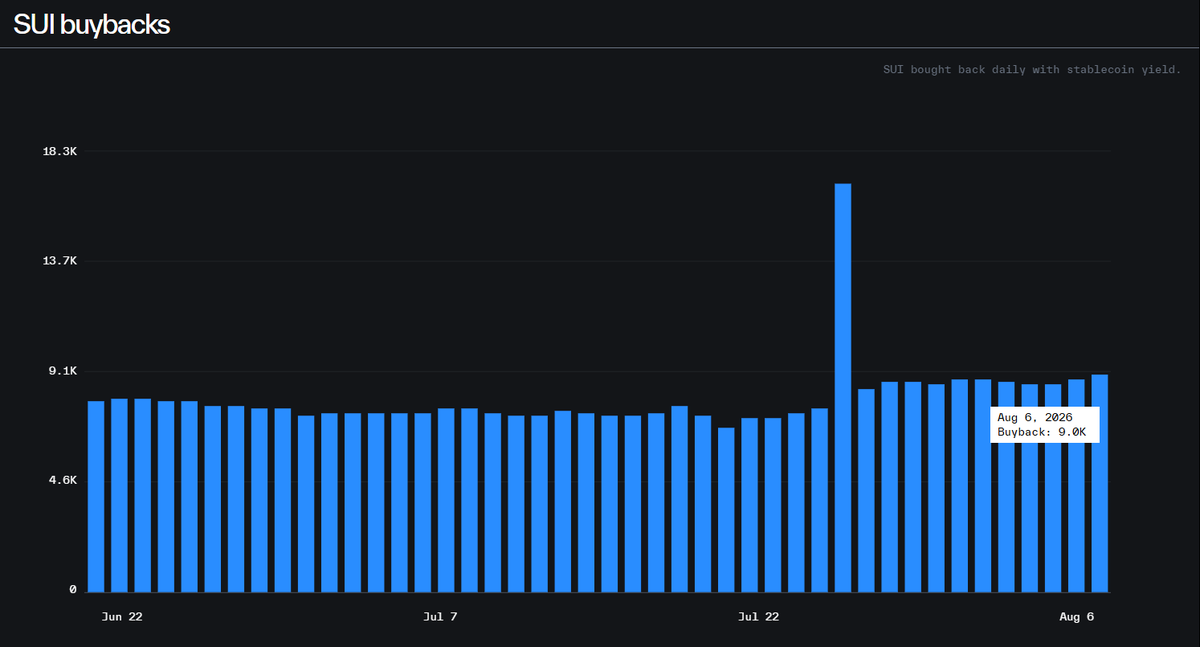
Task: Click the 9.1K y-axis label
Action: pyautogui.click(x=64, y=371)
